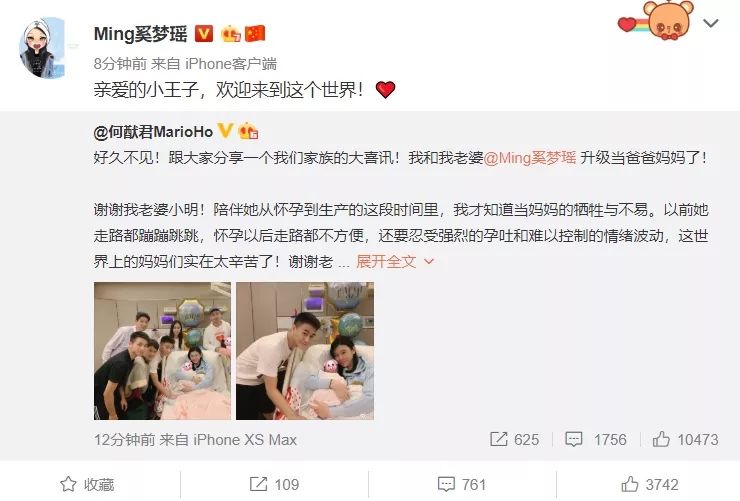Expand full text with 展开全文
This screenshot has height=501, width=740.
tap(395, 261)
